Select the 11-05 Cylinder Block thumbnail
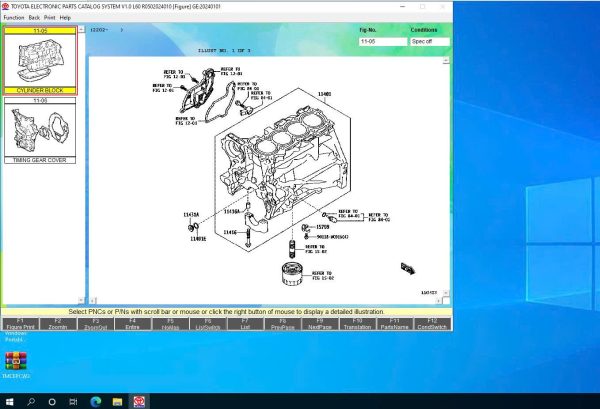 40,60
